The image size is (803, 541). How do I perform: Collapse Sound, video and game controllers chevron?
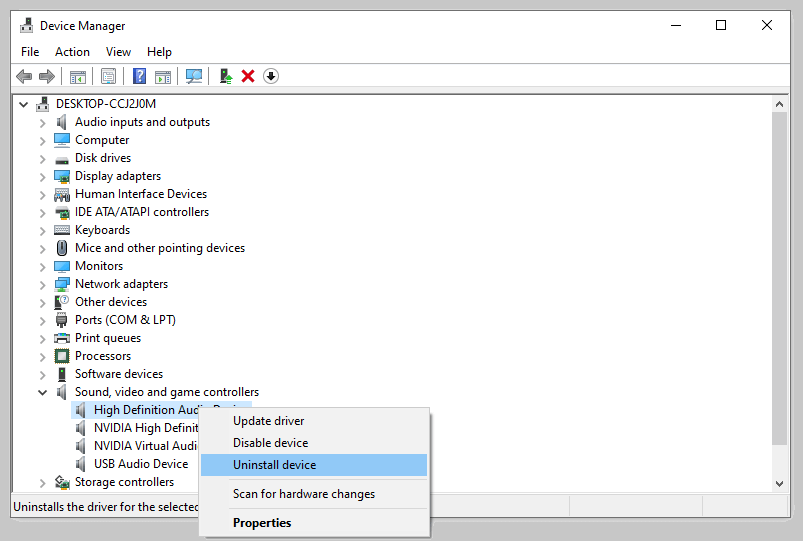[x=43, y=392]
